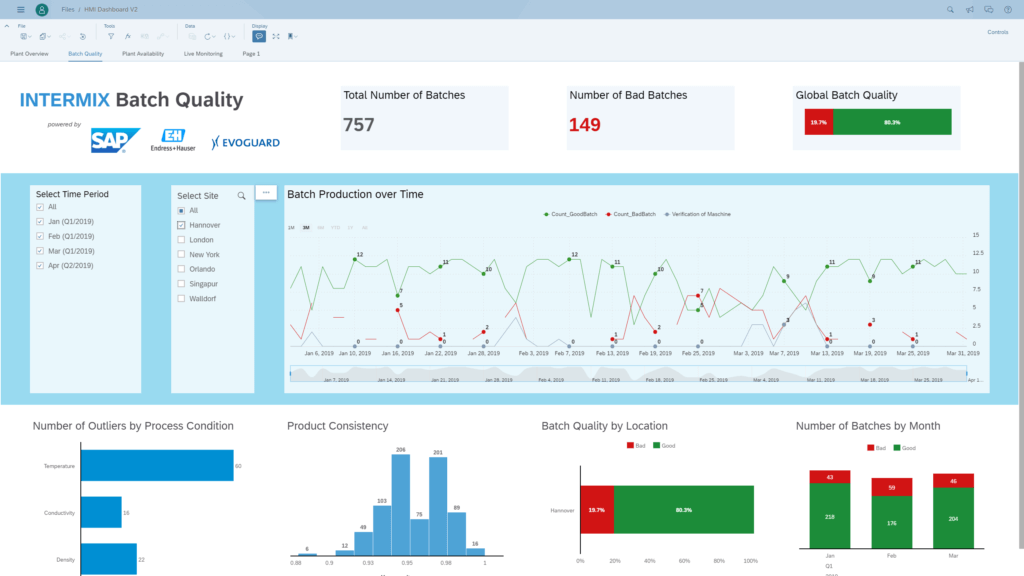Check the London site checkbox
The height and width of the screenshot is (576, 1024).
(x=181, y=240)
